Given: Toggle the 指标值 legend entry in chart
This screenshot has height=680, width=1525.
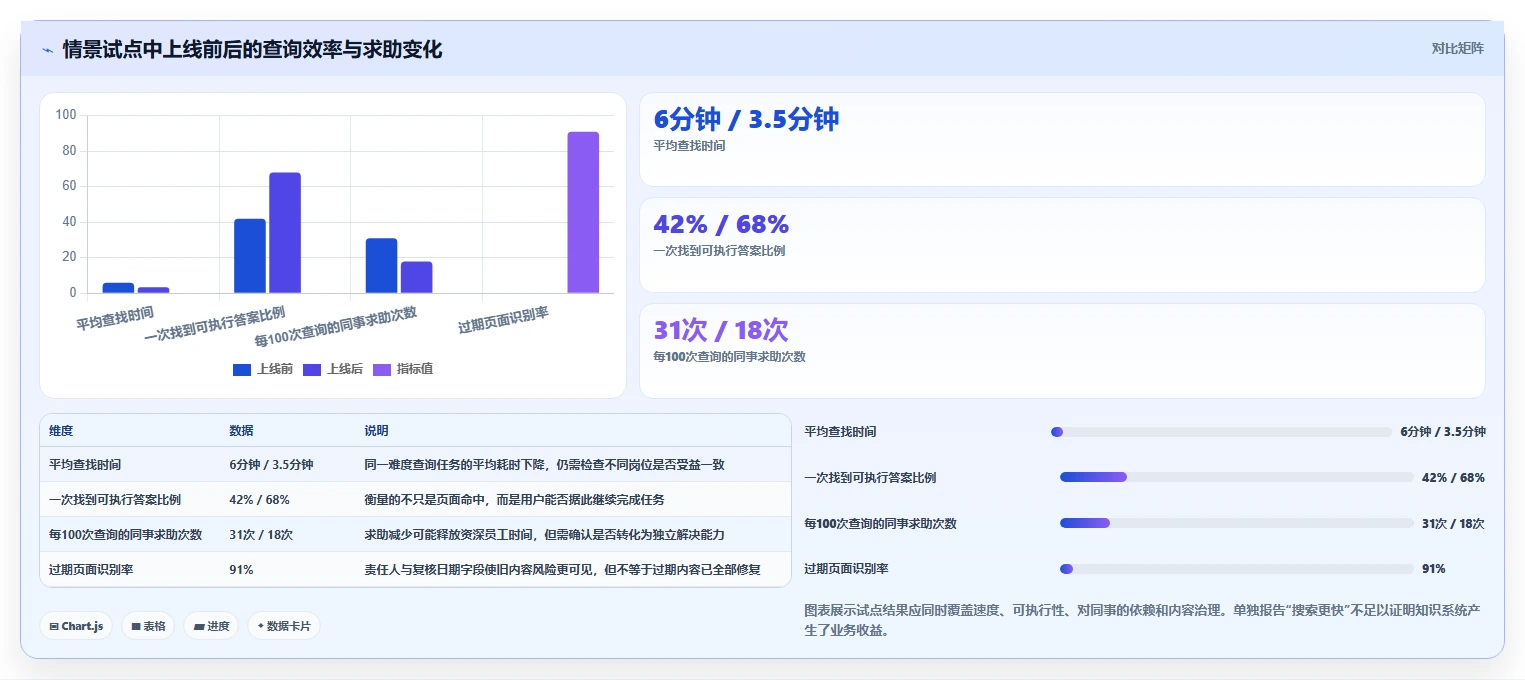Looking at the screenshot, I should tap(403, 369).
